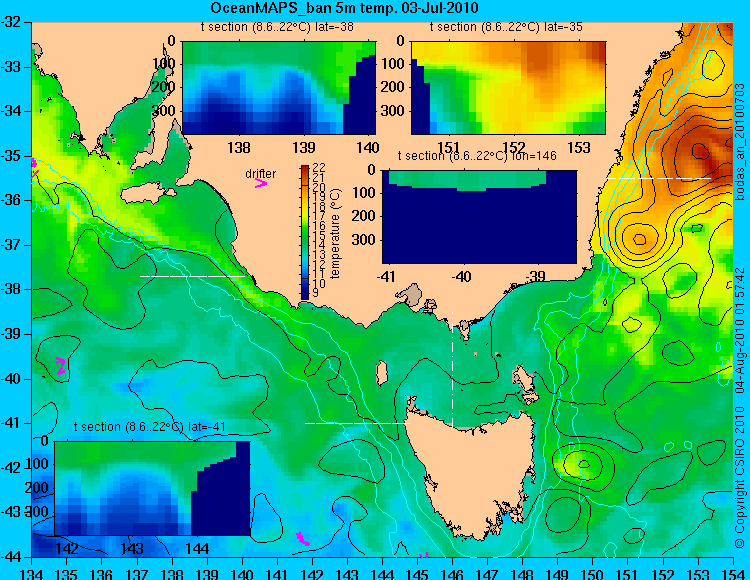This screenshot has width=750, height=580.
Task: Click the white dashed section line at latitude -35
Action: click(659, 178)
